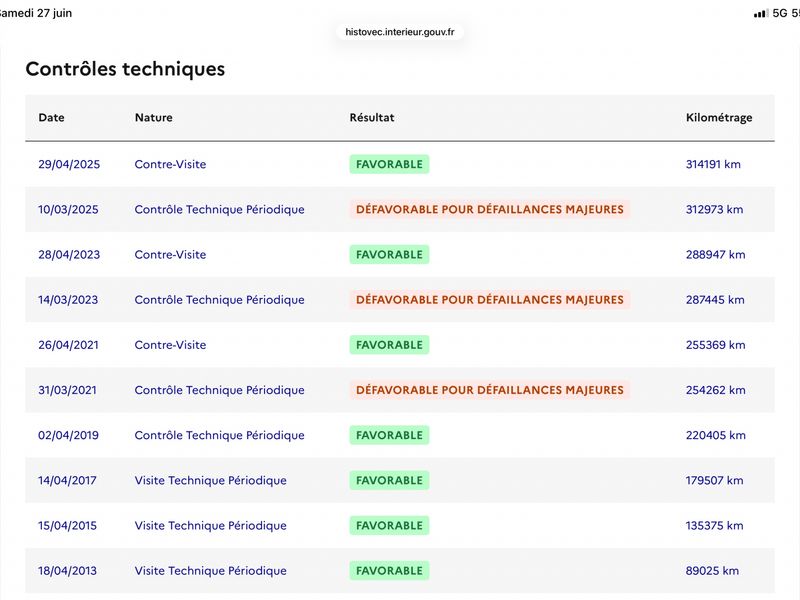Tap the Samedi 27 juin date
This screenshot has width=800, height=600.
click(35, 13)
